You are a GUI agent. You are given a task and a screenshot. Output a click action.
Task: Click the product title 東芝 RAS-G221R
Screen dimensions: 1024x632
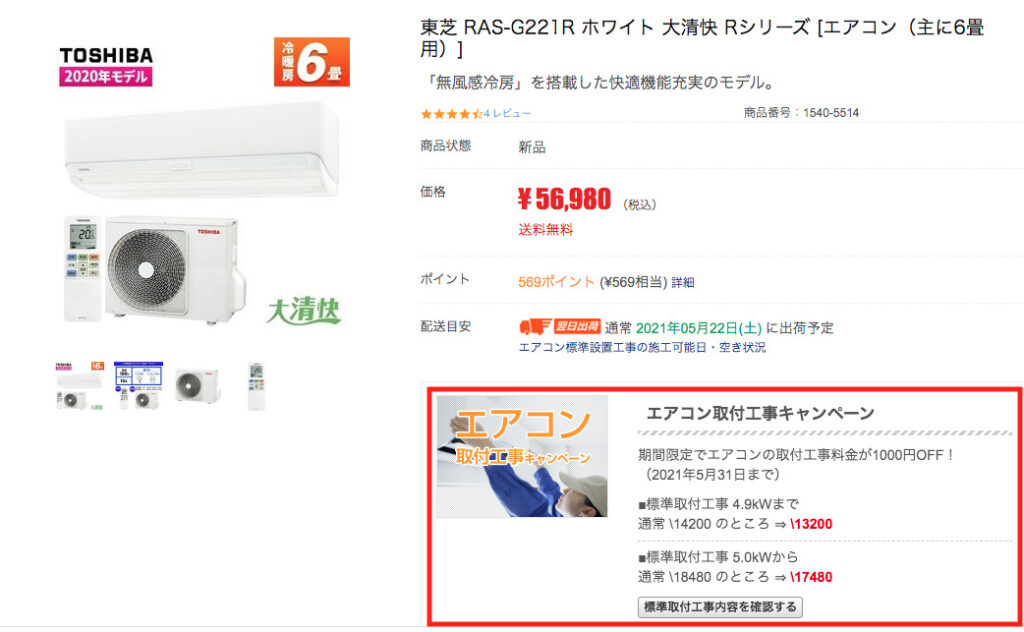[497, 27]
